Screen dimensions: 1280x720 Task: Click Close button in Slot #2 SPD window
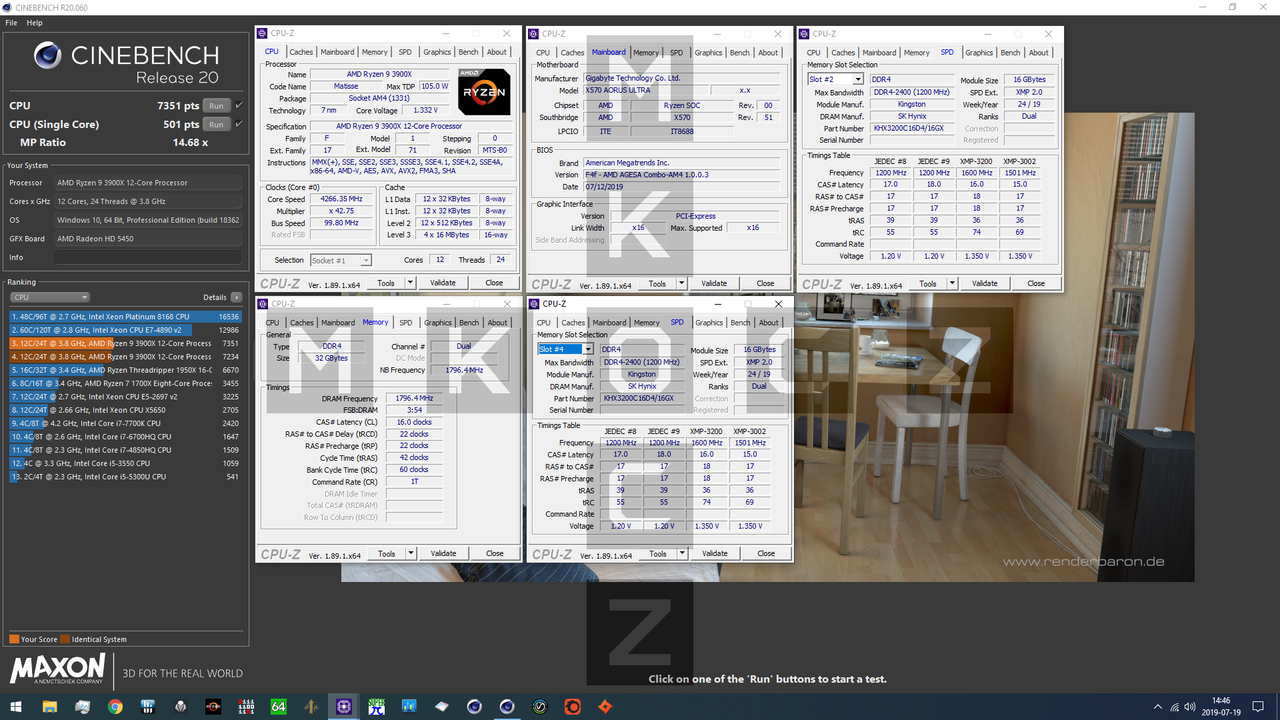pyautogui.click(x=1036, y=283)
